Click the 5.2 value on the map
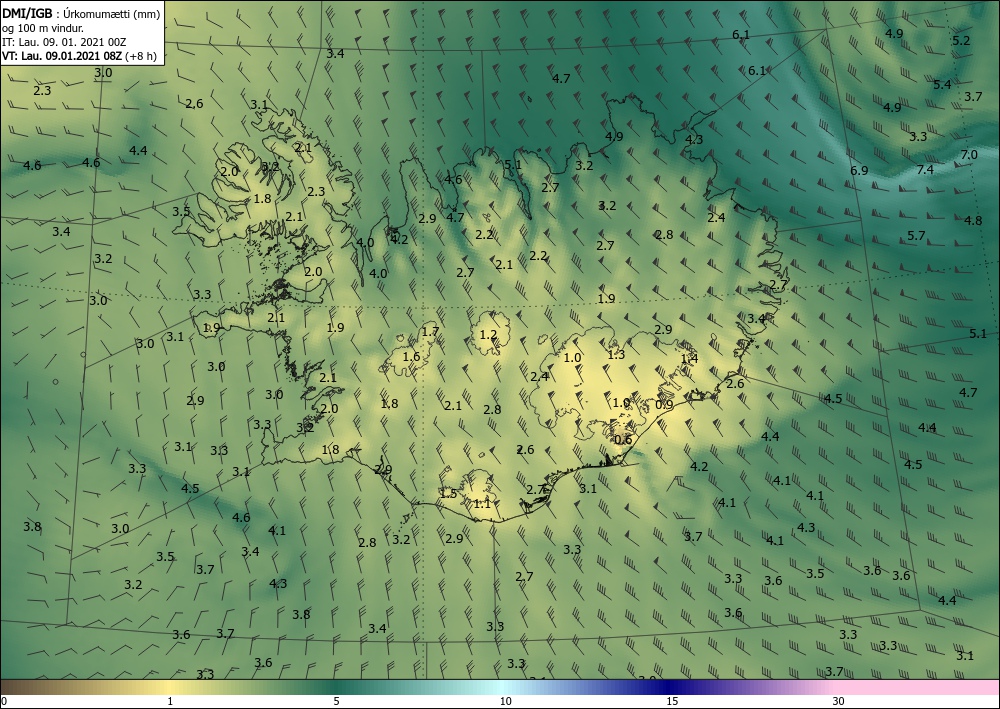 960,41
